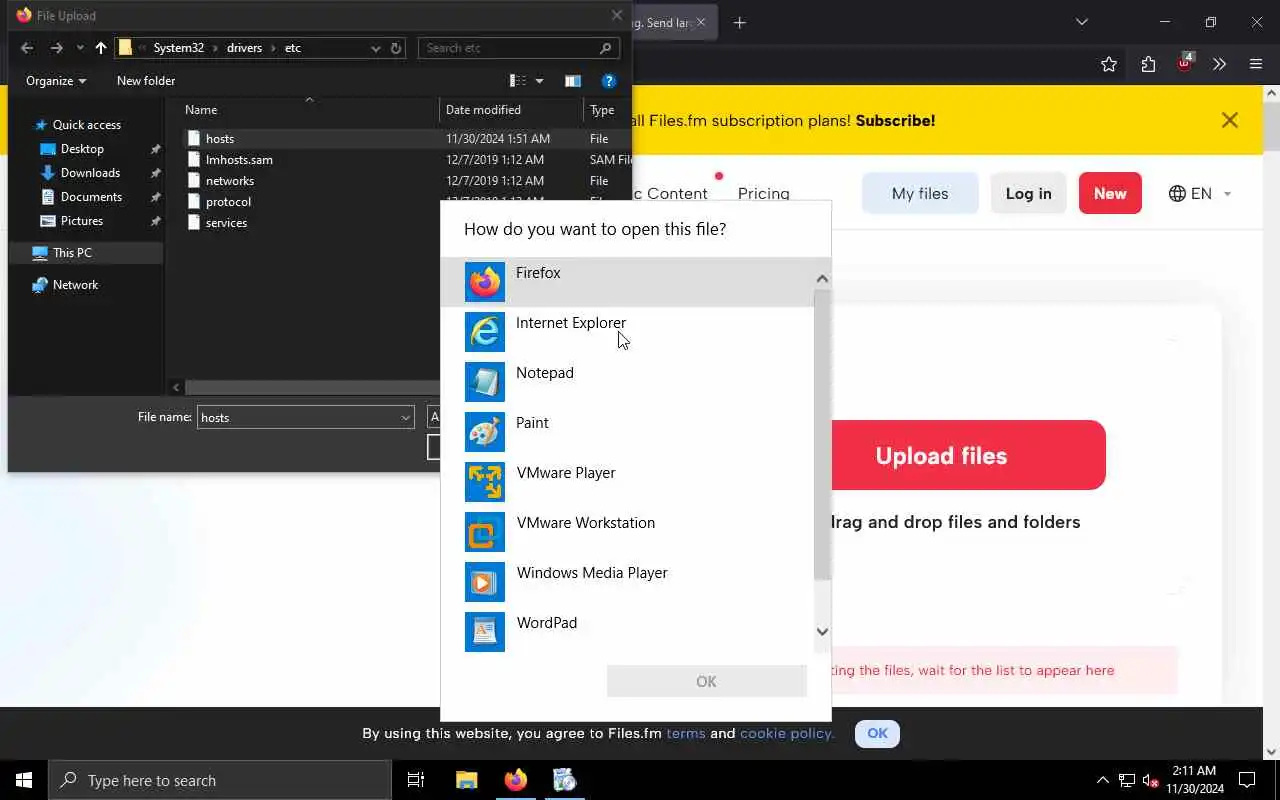List all Firefox tabs dropdown
Viewport: 1280px width, 800px height.
point(1081,22)
